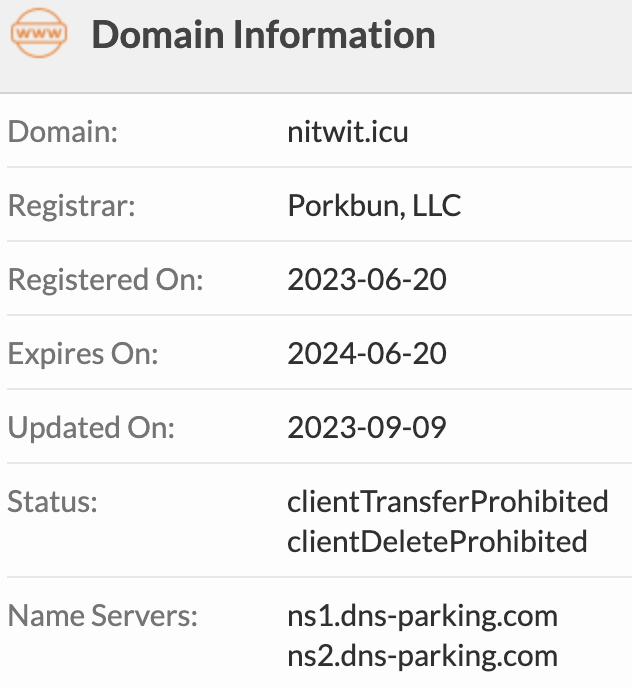Click the expiration date 2024-06-20
The height and width of the screenshot is (688, 632).
pyautogui.click(x=367, y=354)
